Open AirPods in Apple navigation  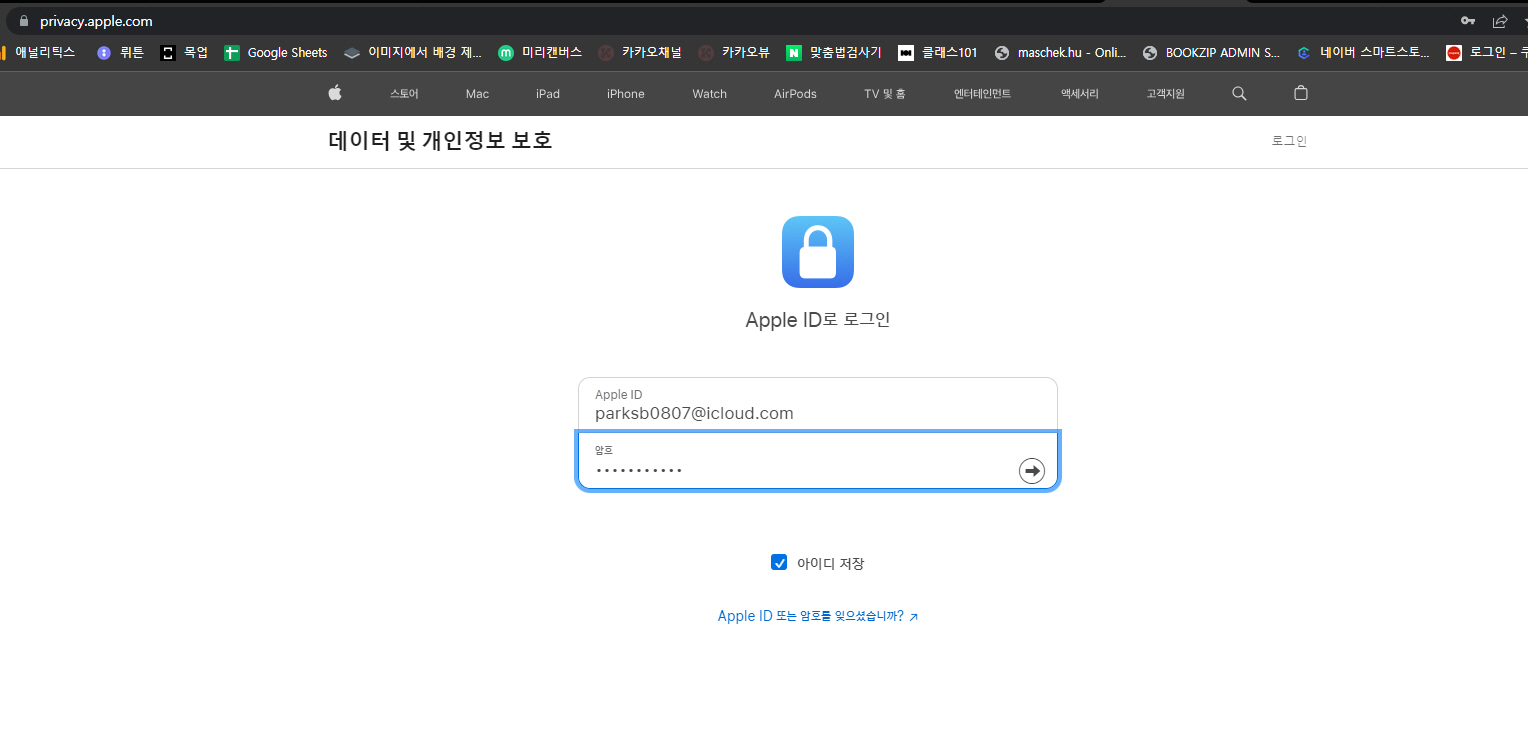tap(795, 94)
